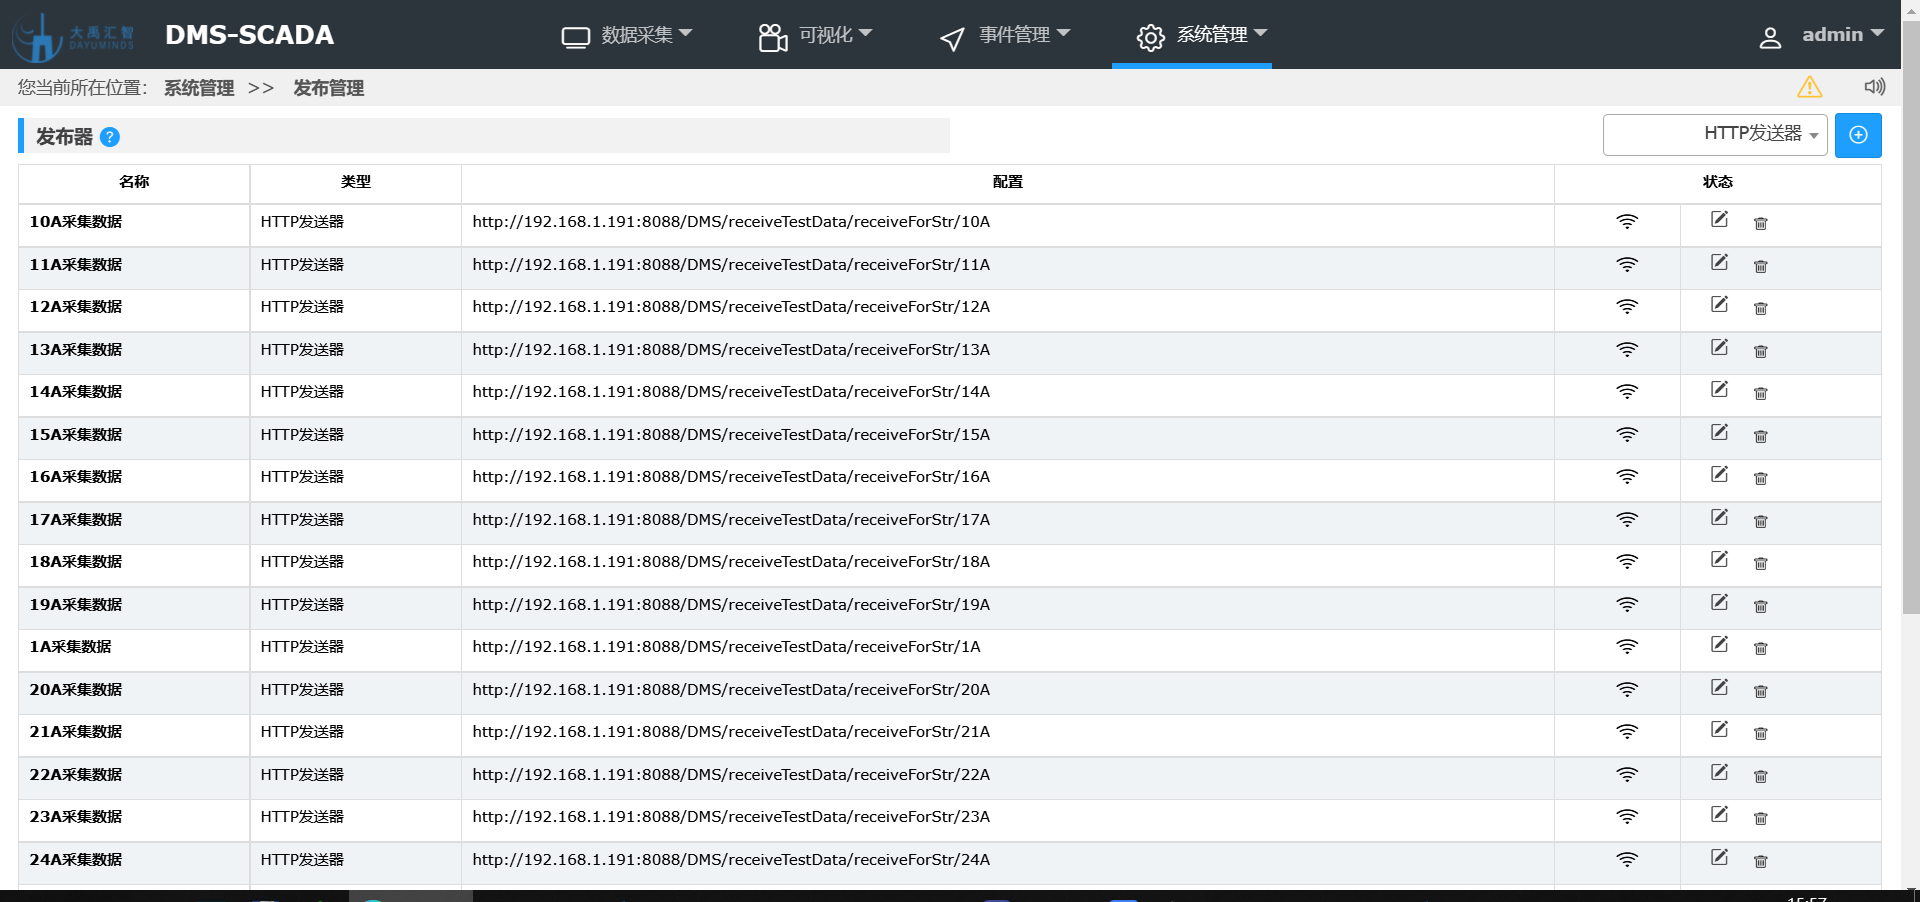Screen dimensions: 1920x902
Task: Click the yellow warning triangle icon
Action: pyautogui.click(x=1809, y=87)
